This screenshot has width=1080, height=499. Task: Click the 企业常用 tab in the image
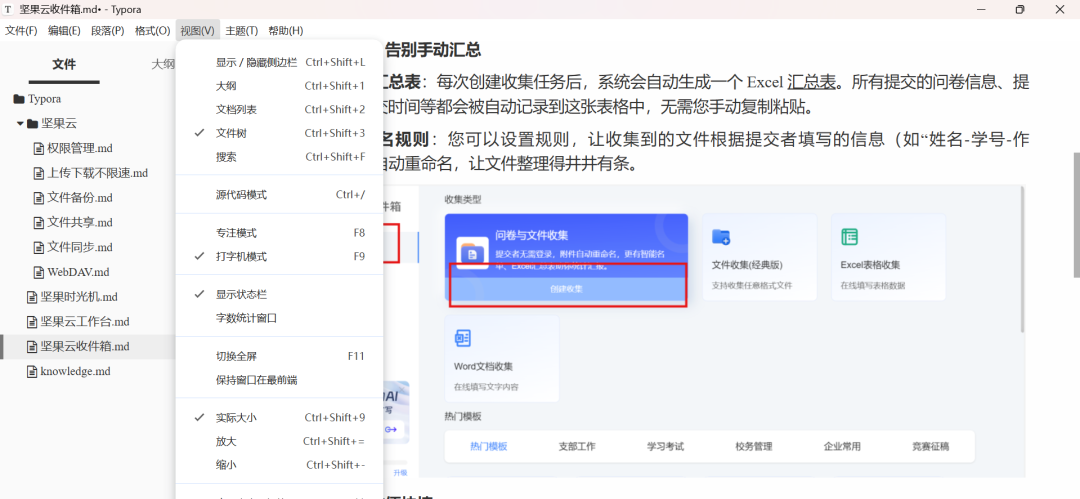click(842, 447)
